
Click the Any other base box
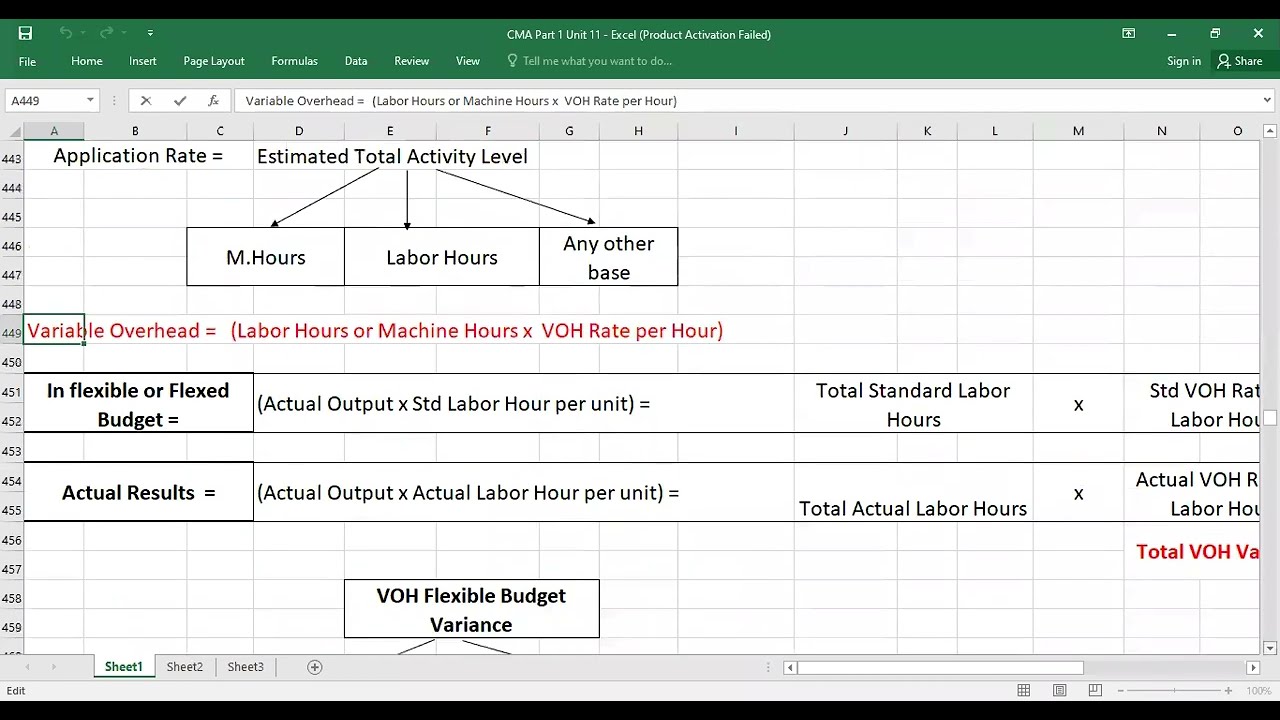pos(608,257)
